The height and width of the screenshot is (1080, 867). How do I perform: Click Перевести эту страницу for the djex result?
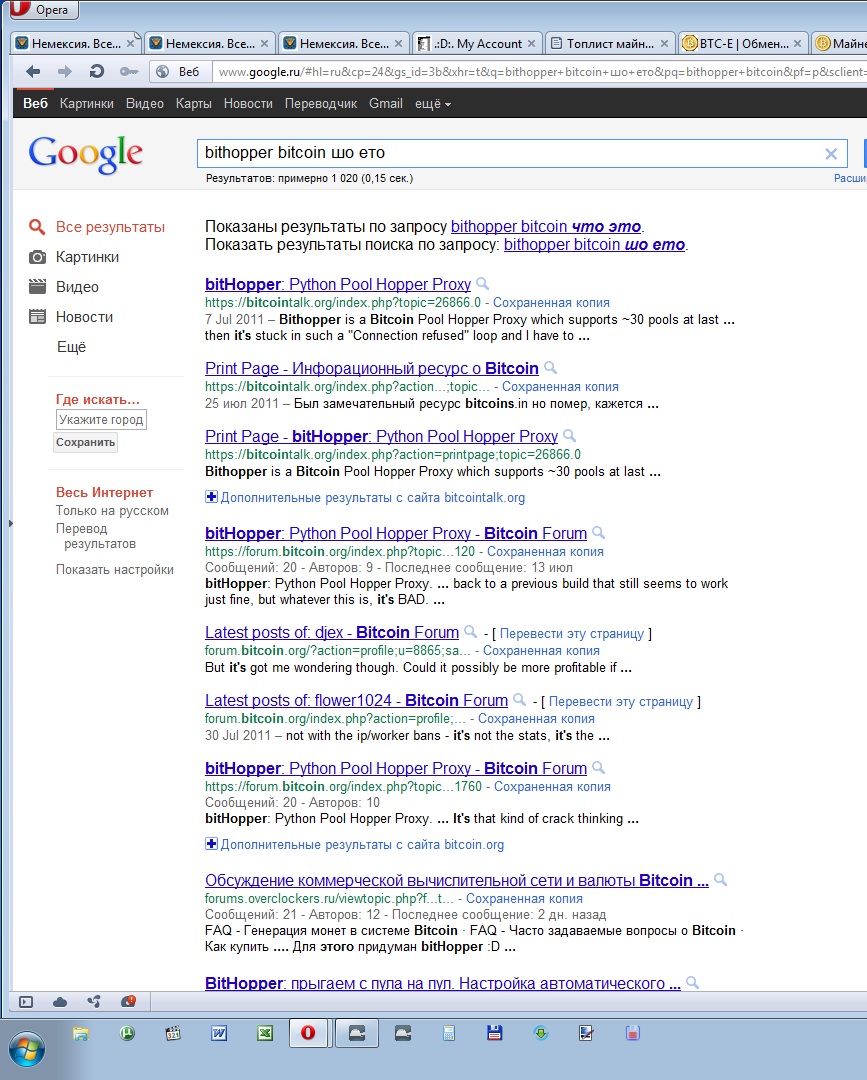pyautogui.click(x=572, y=634)
